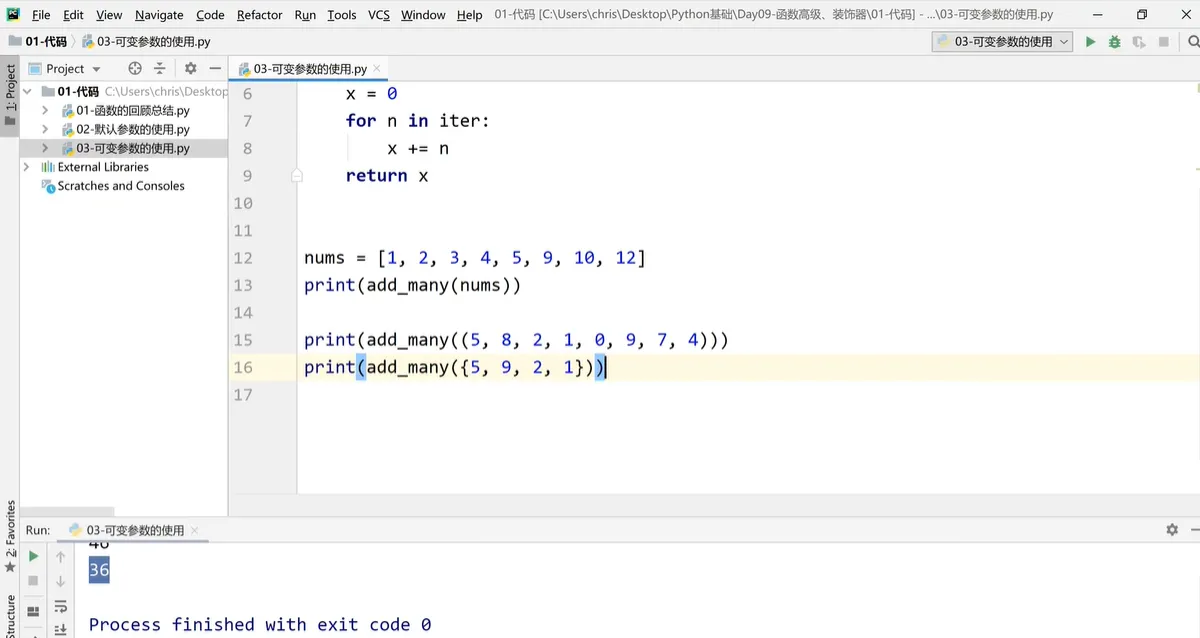This screenshot has width=1200, height=638.
Task: Hide the Project panel with minus icon
Action: pos(214,69)
